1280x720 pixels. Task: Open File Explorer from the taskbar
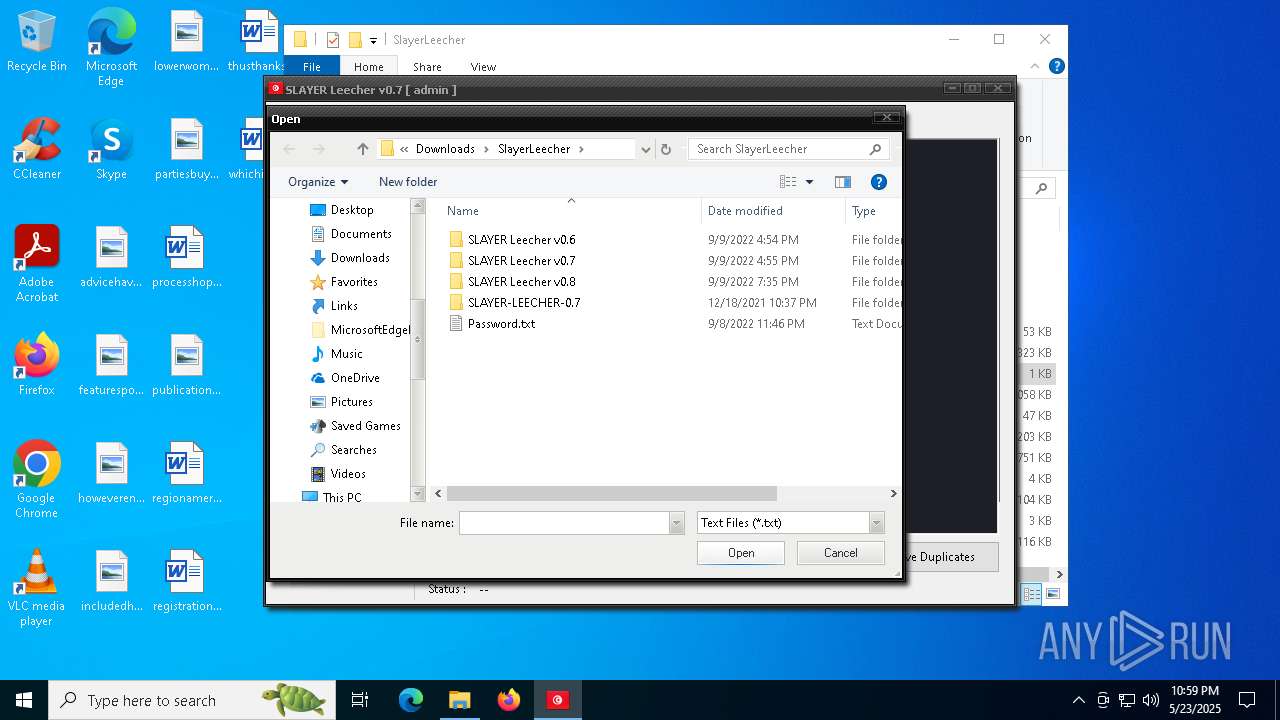460,700
